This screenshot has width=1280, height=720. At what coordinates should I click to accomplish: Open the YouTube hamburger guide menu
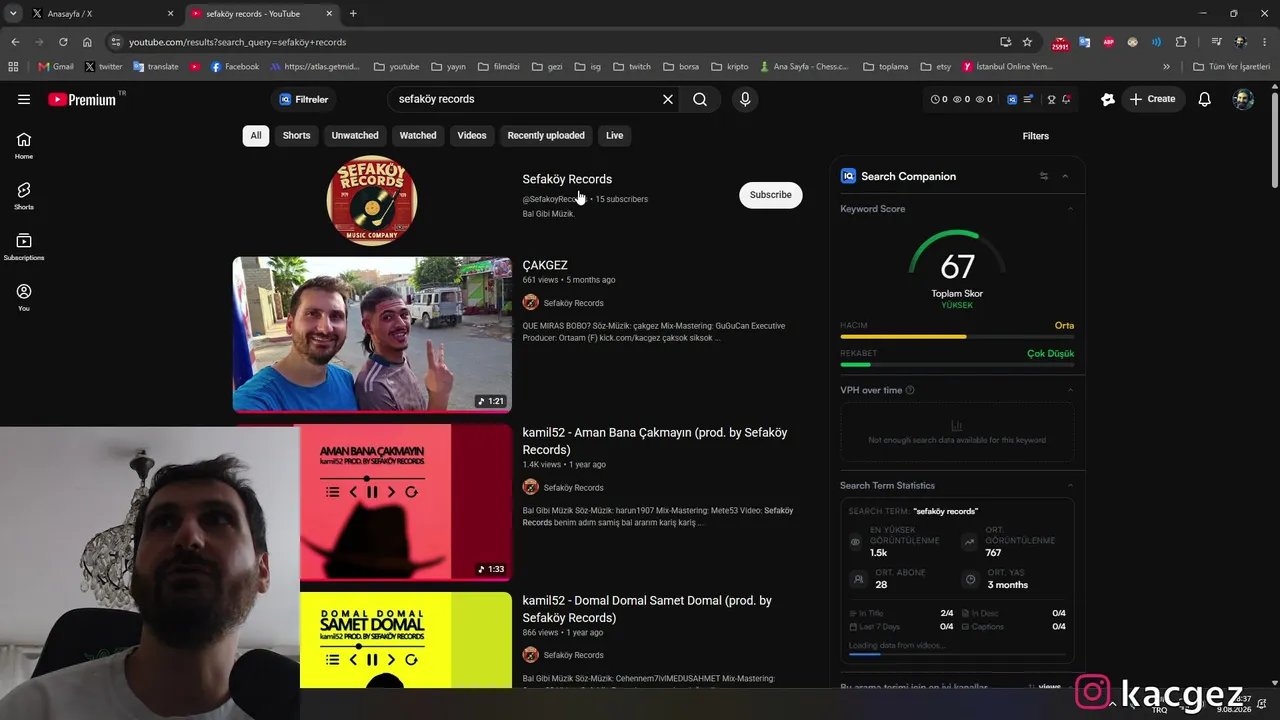24,99
